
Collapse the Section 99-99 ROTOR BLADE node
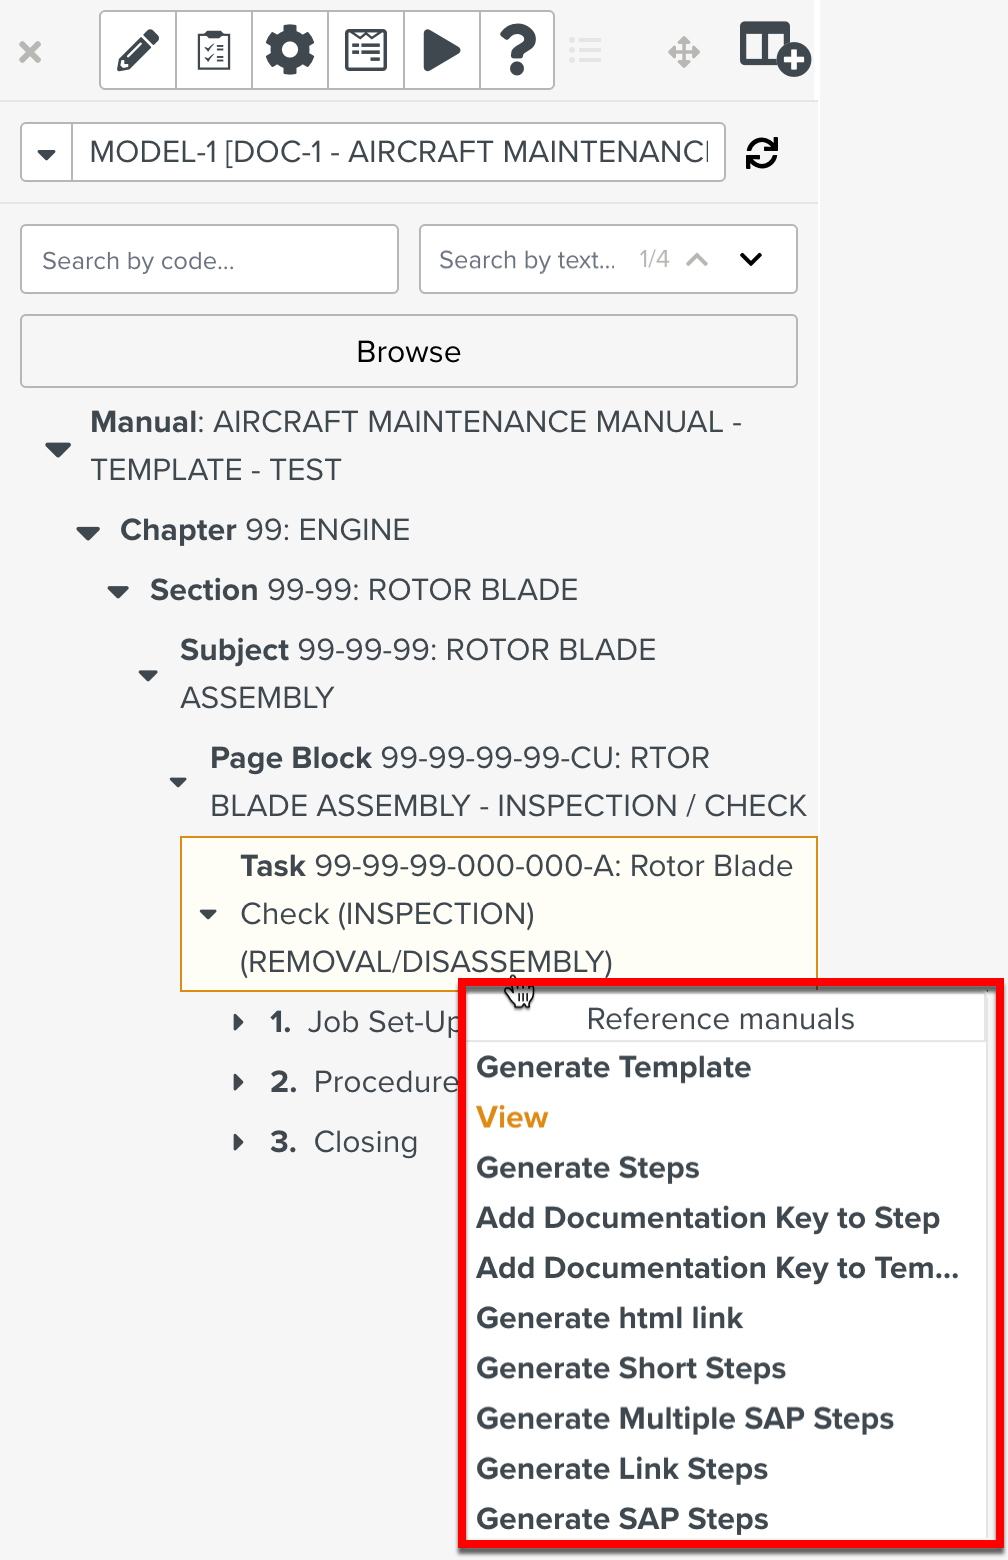(117, 592)
